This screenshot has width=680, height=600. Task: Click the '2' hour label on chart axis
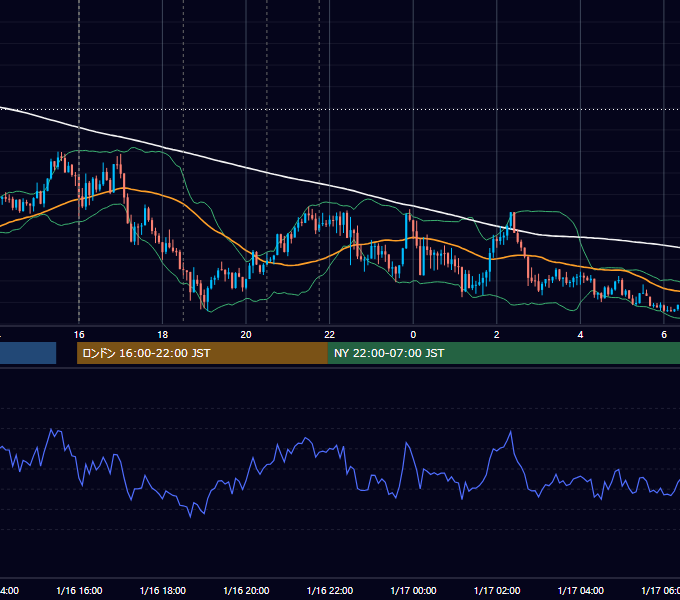497,335
